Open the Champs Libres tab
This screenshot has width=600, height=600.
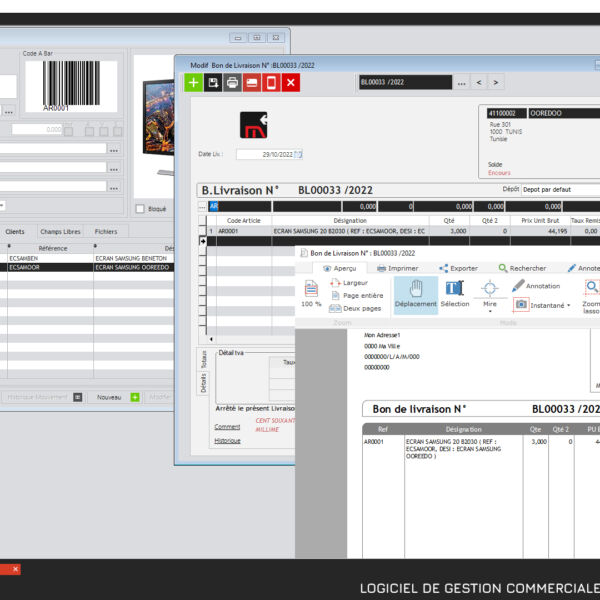point(60,231)
